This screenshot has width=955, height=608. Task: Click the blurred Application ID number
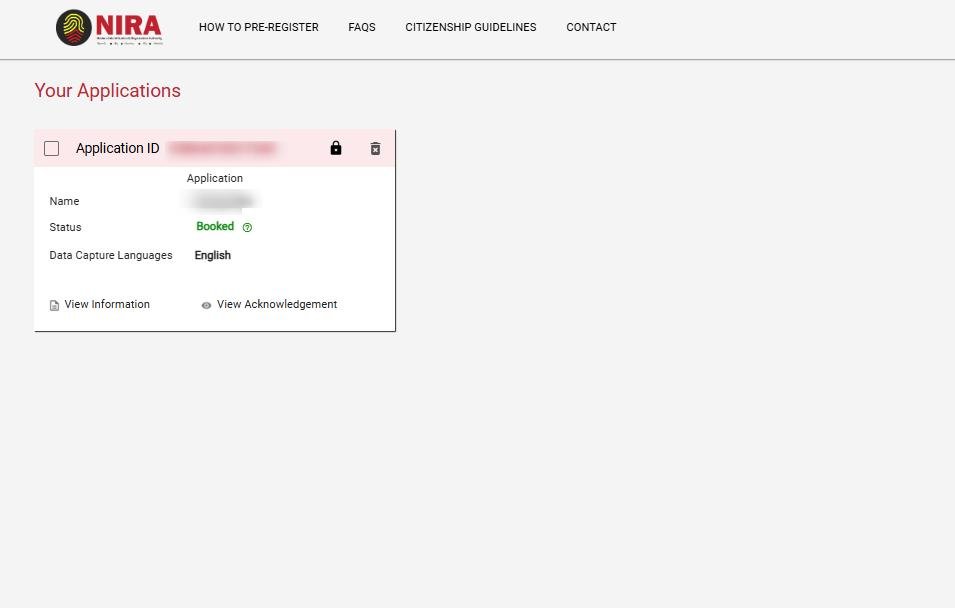click(x=222, y=149)
